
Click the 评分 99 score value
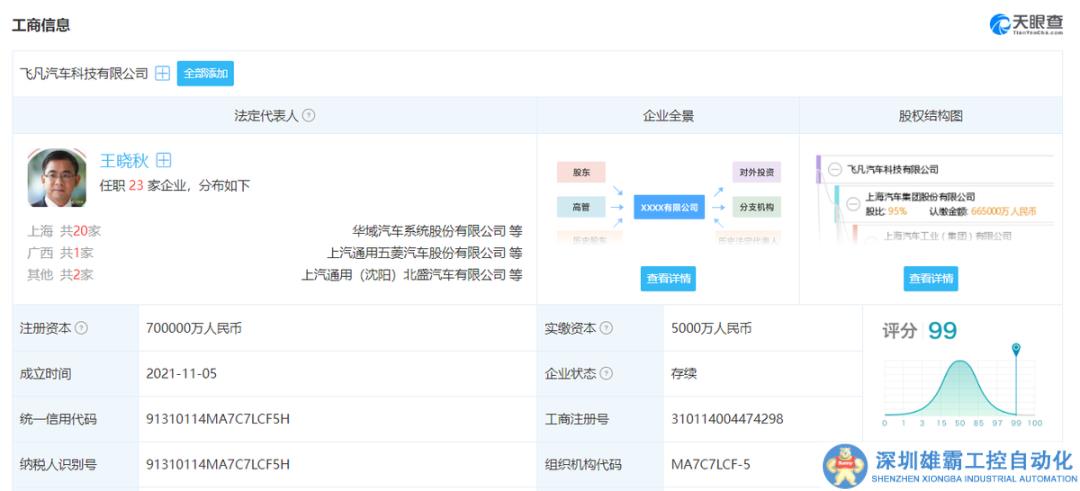pos(942,331)
